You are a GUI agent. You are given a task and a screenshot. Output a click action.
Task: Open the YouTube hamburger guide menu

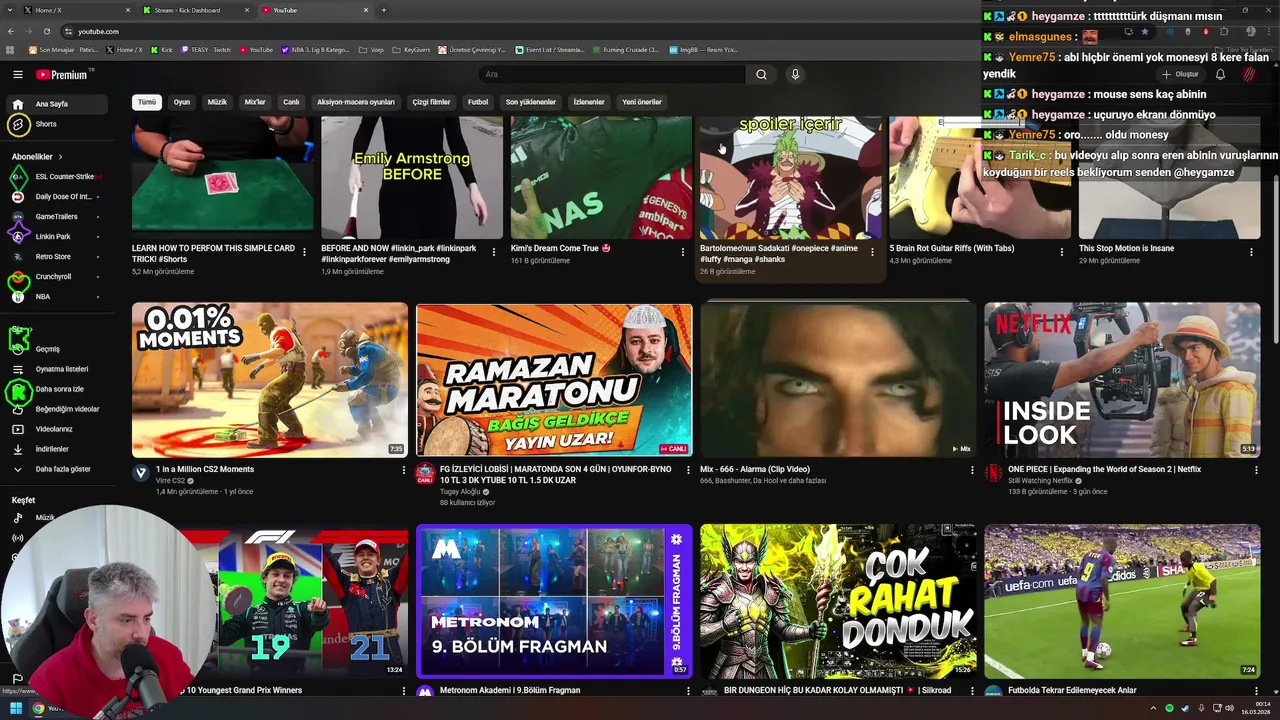(x=17, y=74)
